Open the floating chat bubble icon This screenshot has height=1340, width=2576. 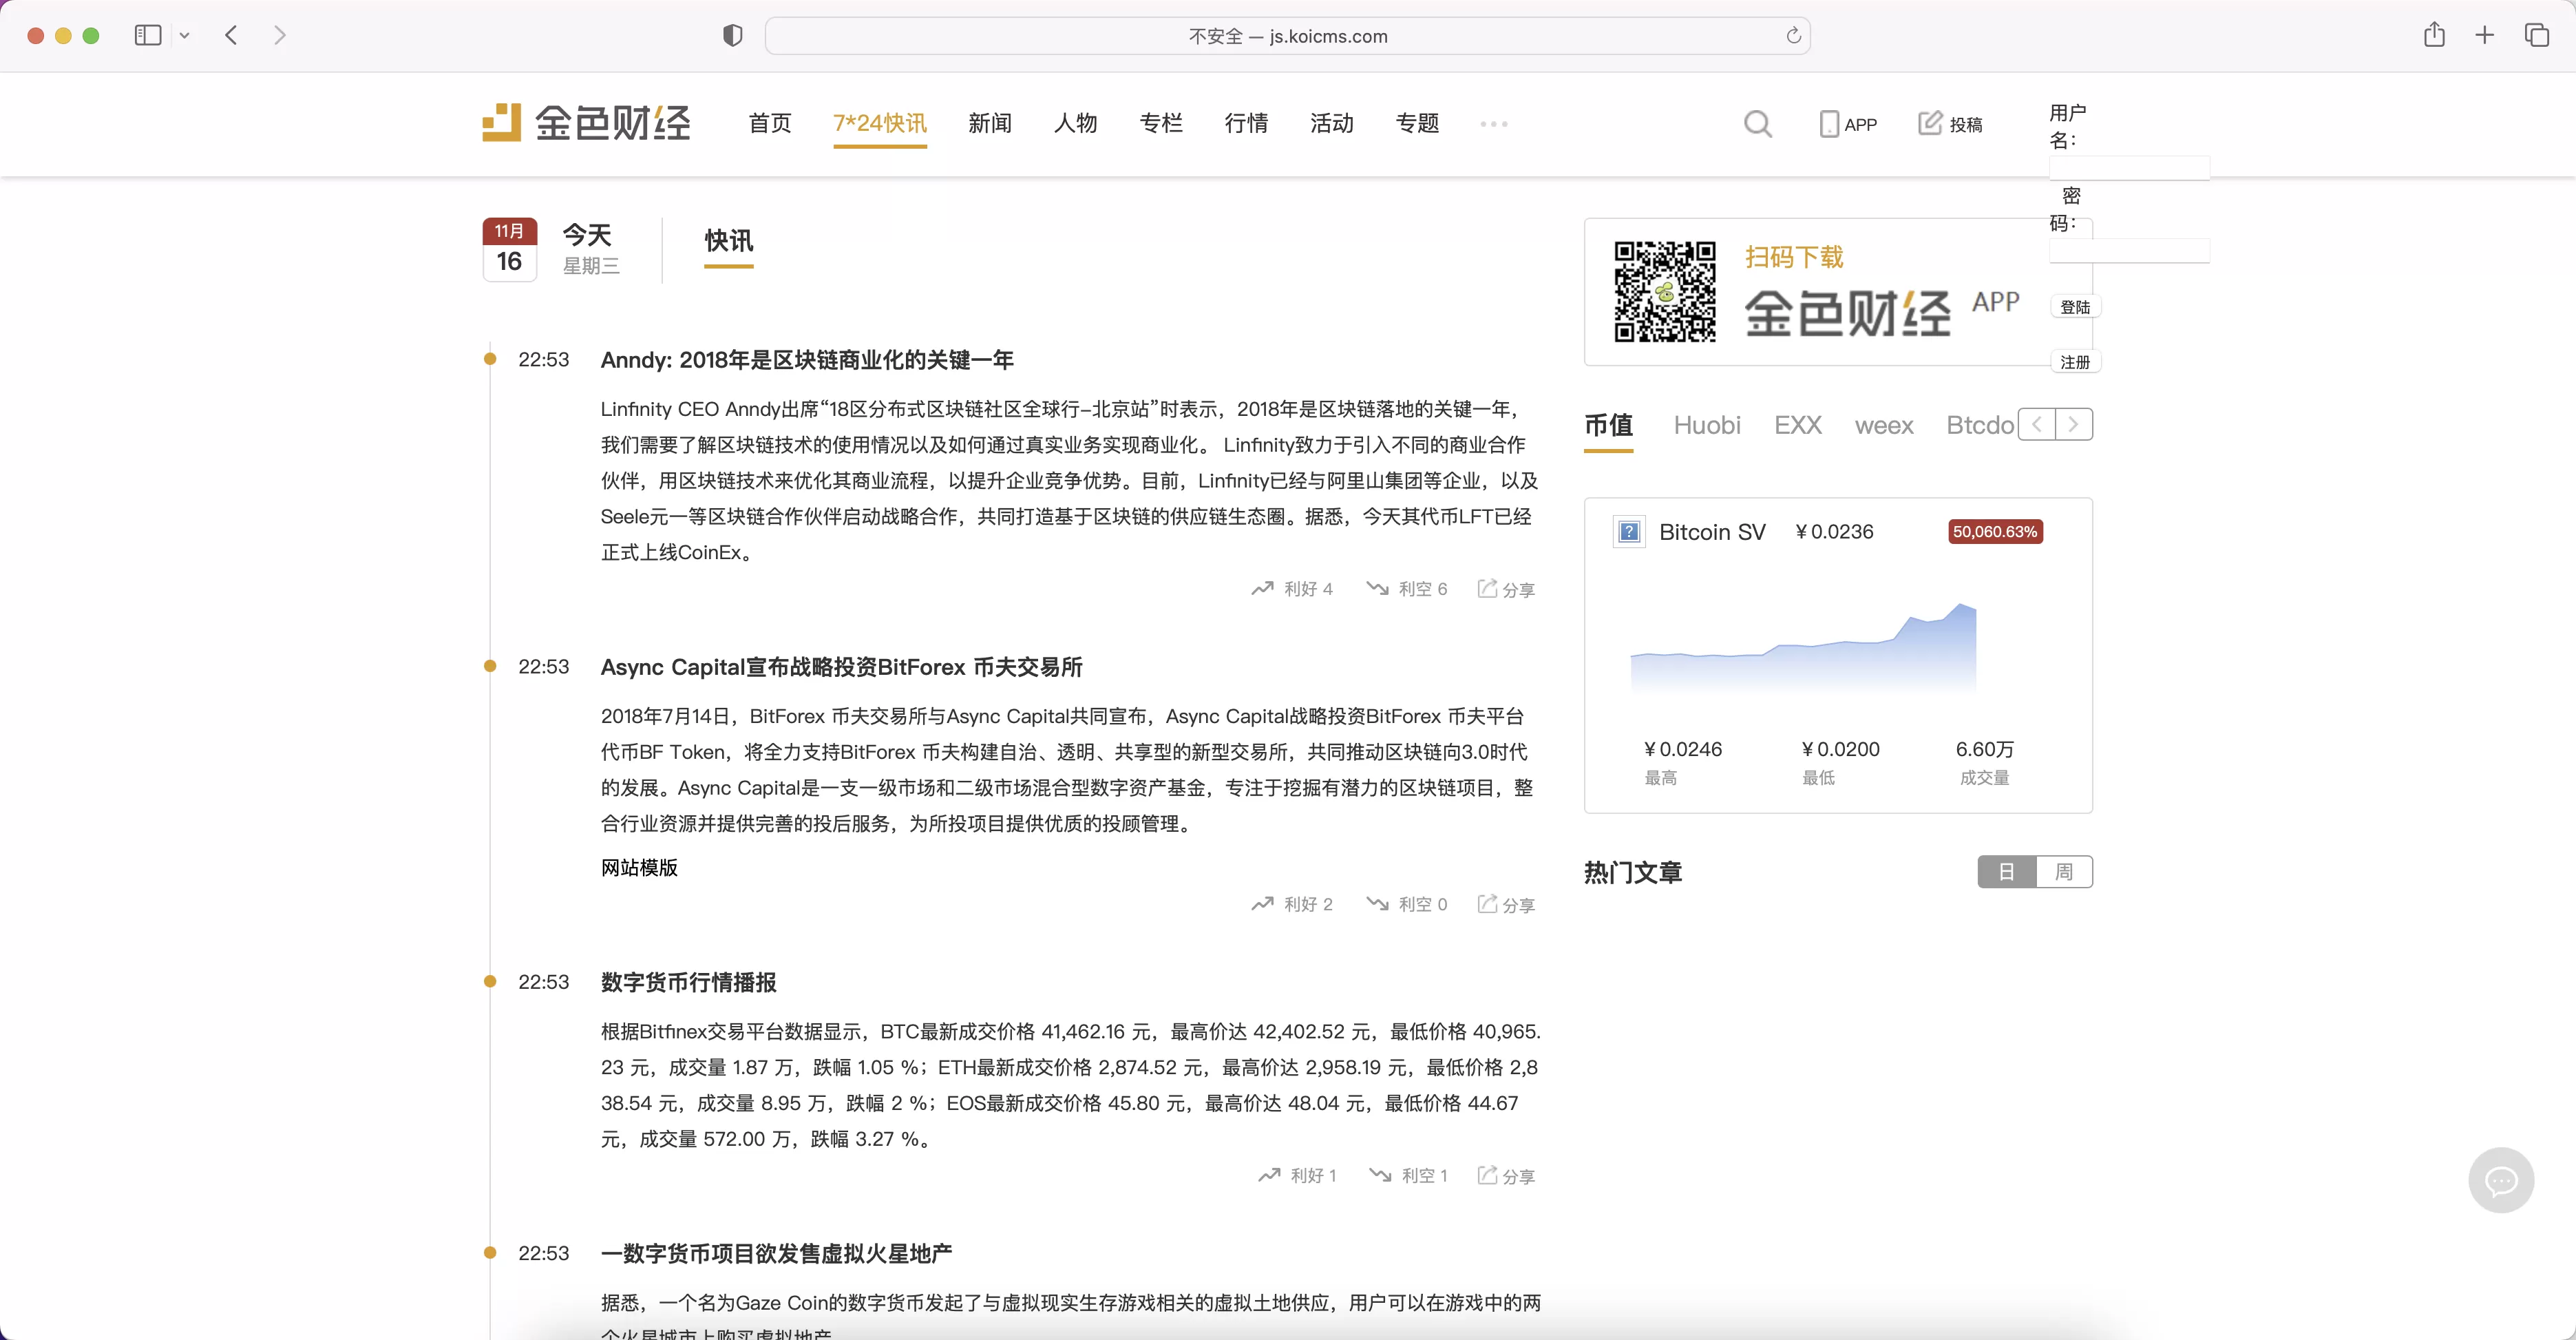2501,1181
